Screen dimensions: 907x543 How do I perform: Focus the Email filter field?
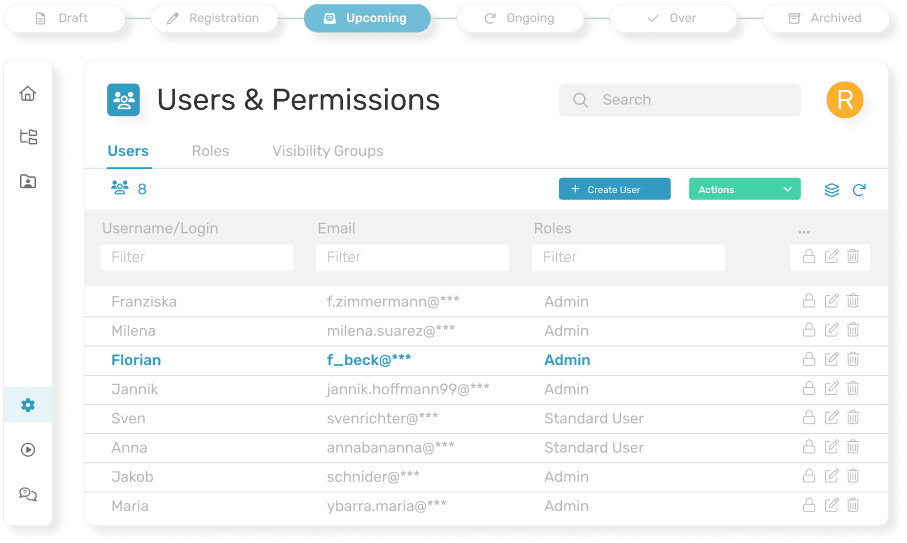point(412,257)
